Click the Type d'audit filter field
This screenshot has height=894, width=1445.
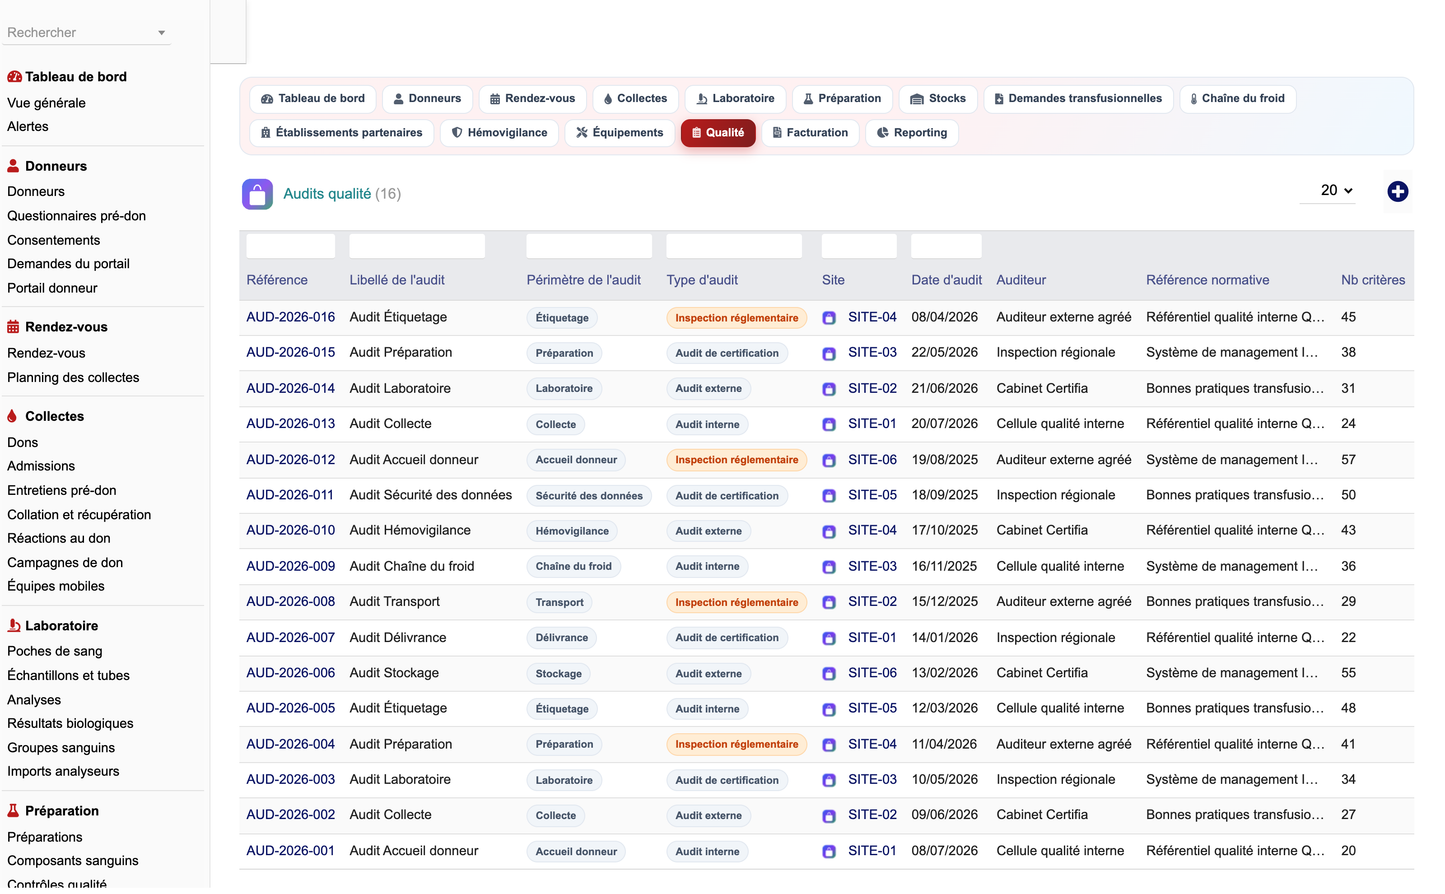coord(734,246)
